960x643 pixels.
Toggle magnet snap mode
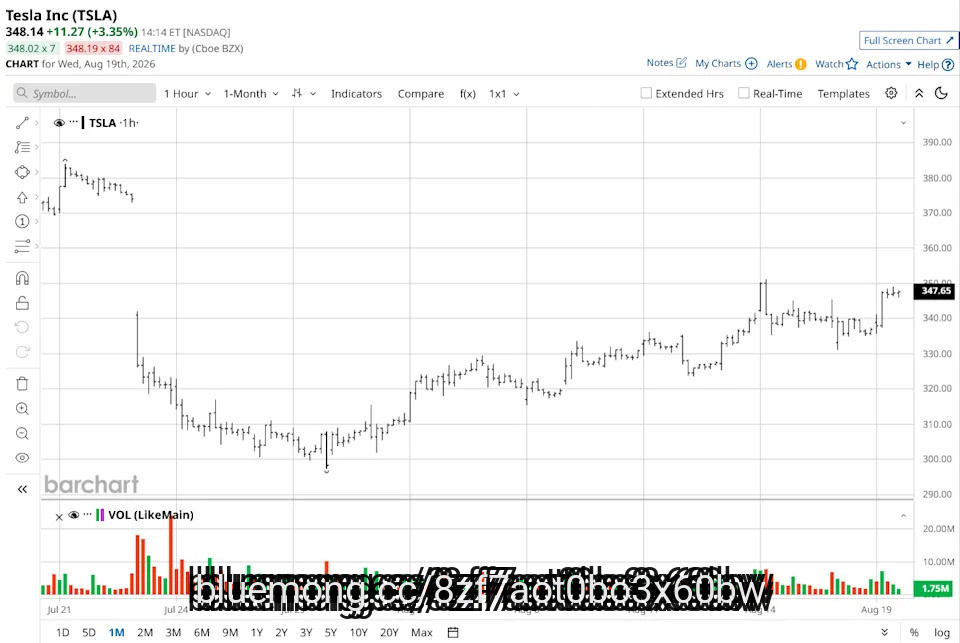point(22,279)
